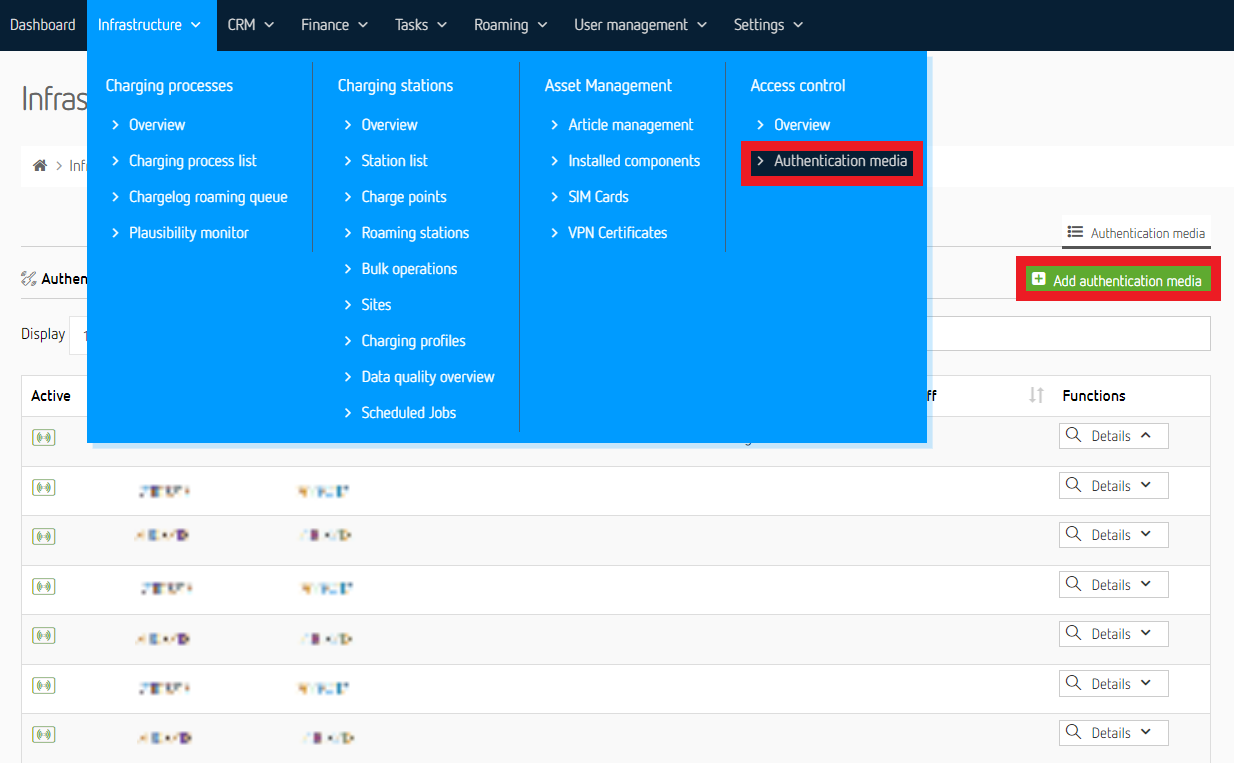Click Add authentication media button
Image resolution: width=1234 pixels, height=763 pixels.
(x=1118, y=280)
